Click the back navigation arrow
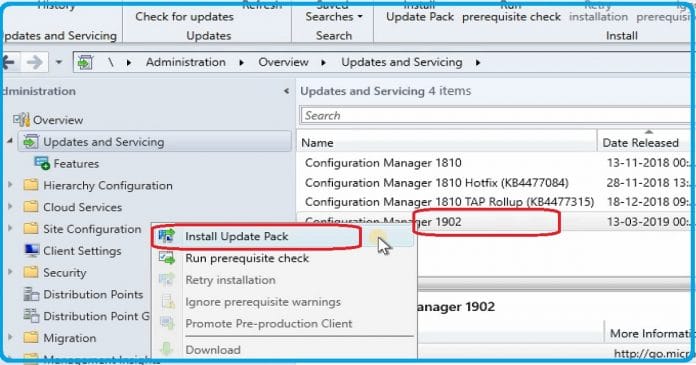This screenshot has height=365, width=696. [9, 62]
